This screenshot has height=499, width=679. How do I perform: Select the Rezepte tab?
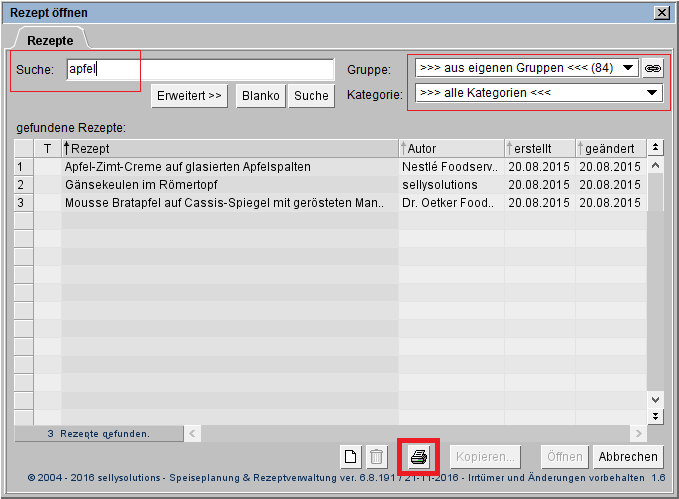pyautogui.click(x=50, y=39)
